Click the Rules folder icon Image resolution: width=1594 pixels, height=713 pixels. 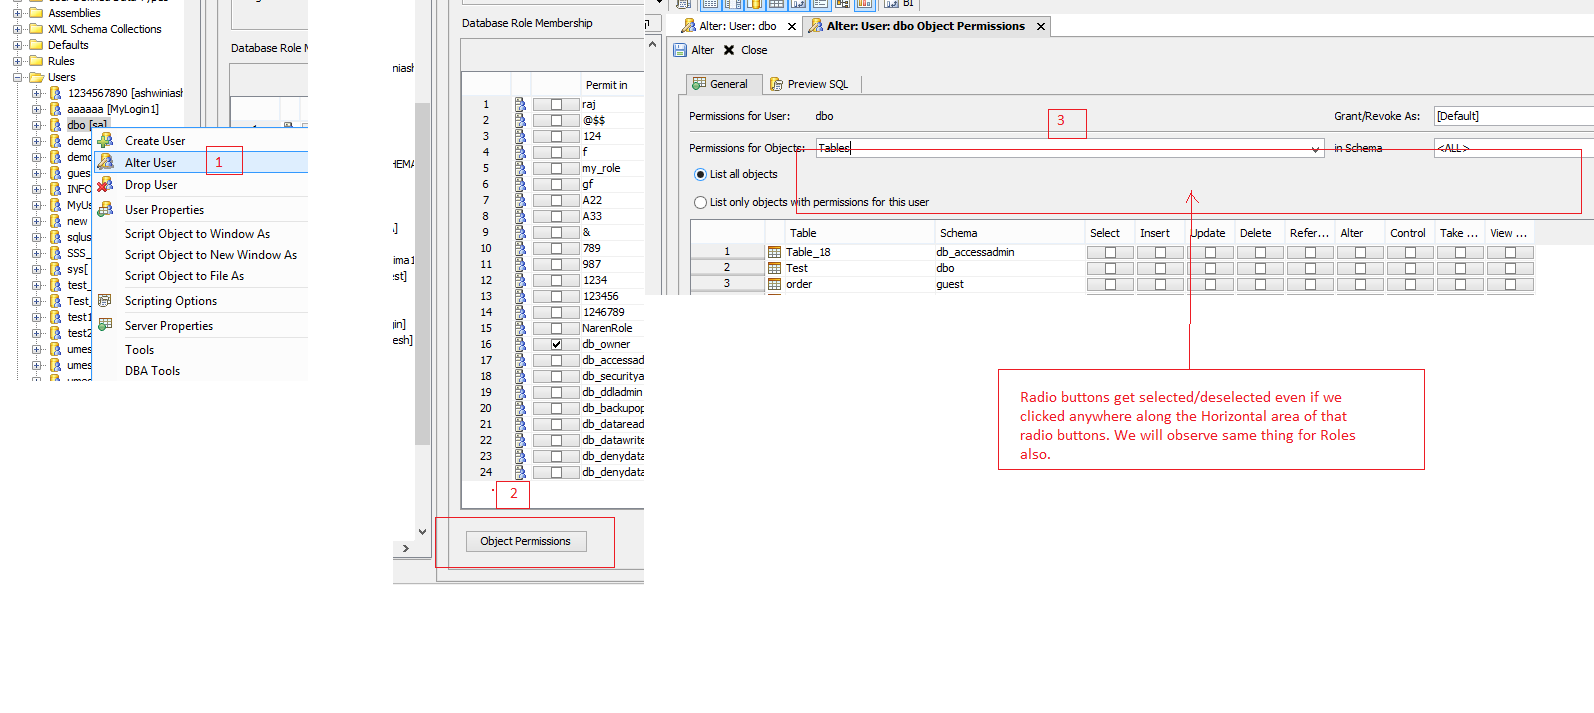(36, 61)
